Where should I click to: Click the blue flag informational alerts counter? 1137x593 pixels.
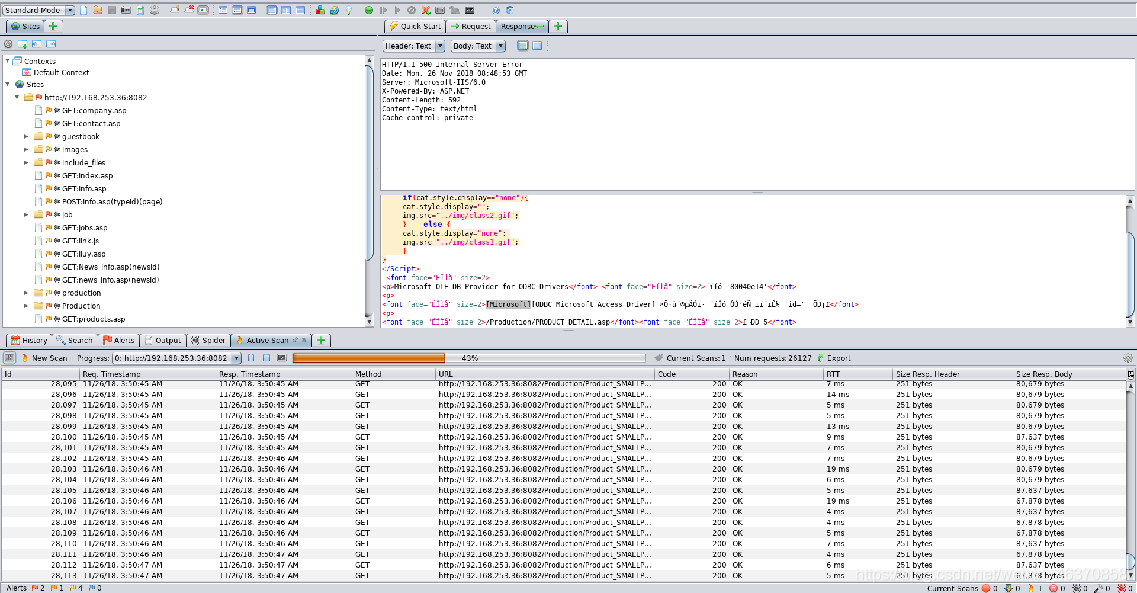94,588
